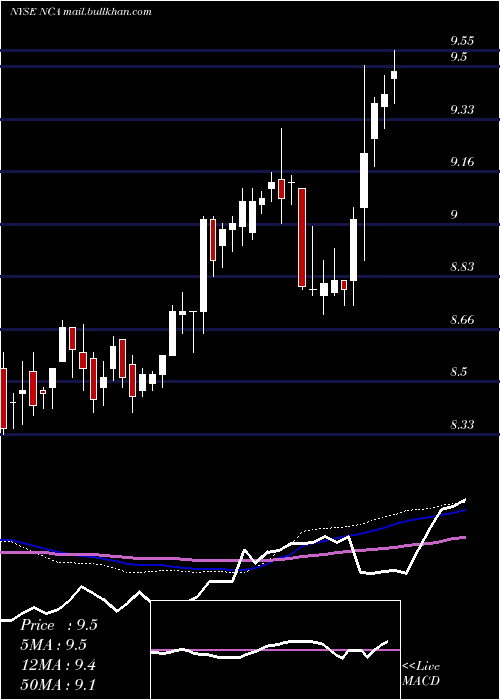Select the 8.66 price axis label
500x700 pixels.
click(462, 319)
